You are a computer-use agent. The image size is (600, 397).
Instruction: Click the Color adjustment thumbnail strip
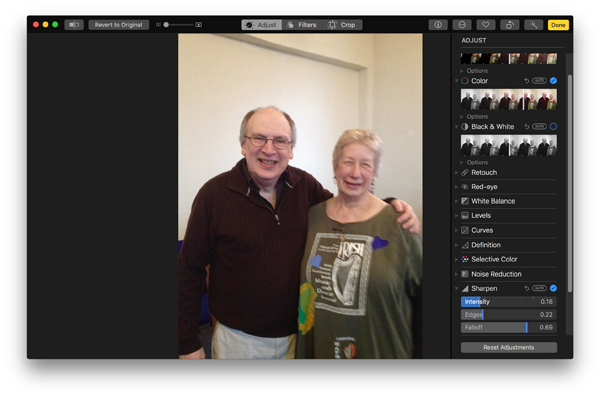tap(509, 100)
